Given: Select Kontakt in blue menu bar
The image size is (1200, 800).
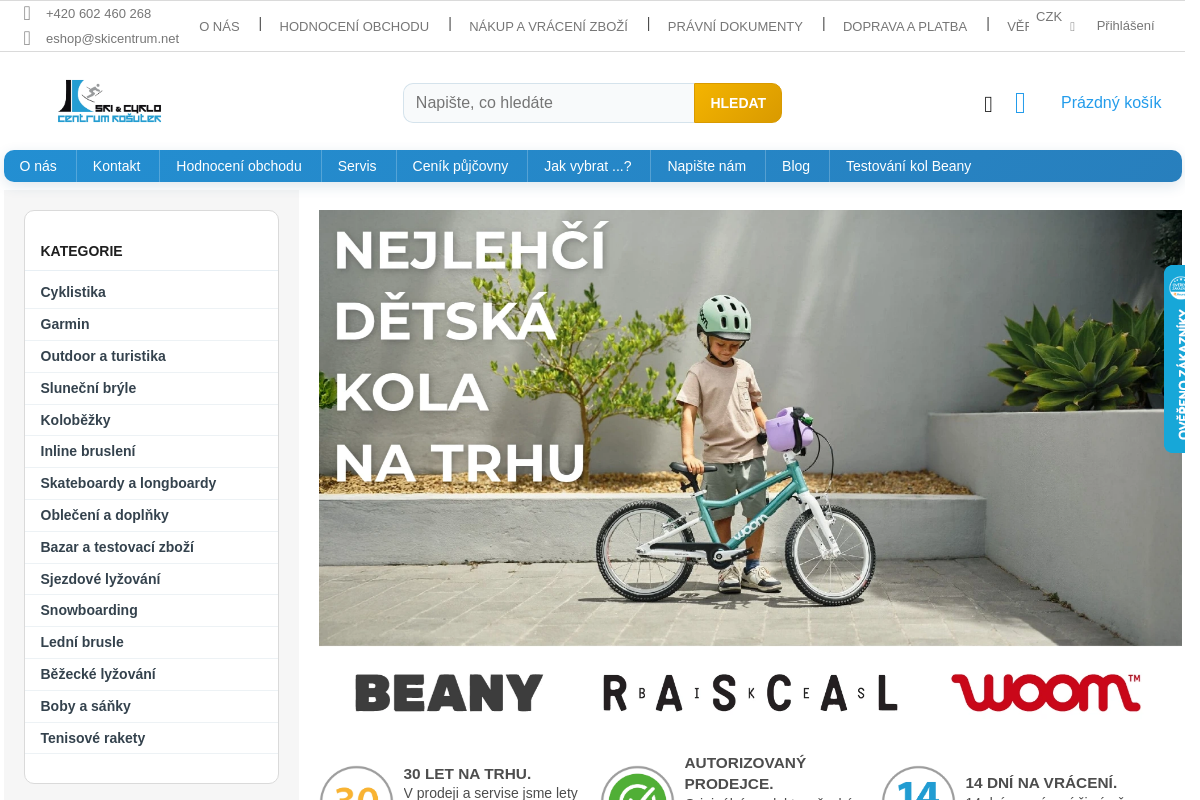Looking at the screenshot, I should click(x=117, y=166).
